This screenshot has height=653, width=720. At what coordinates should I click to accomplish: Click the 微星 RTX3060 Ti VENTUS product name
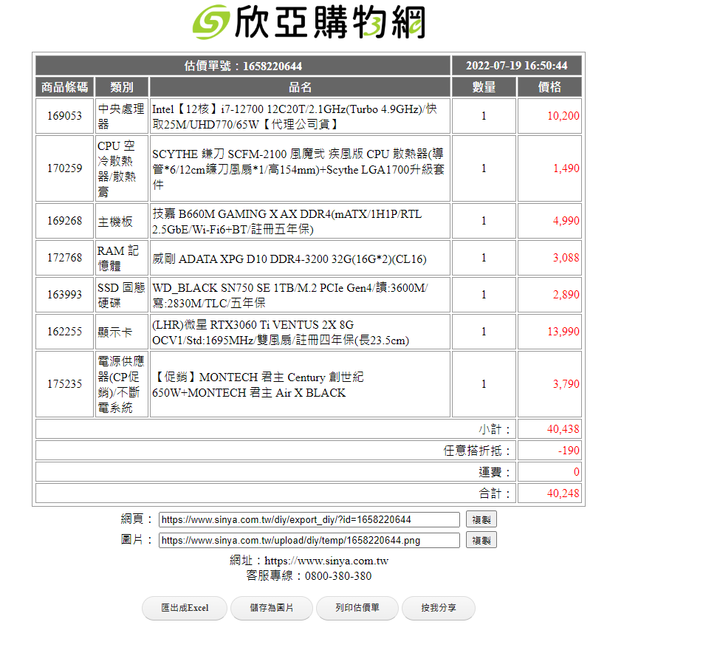click(x=281, y=332)
